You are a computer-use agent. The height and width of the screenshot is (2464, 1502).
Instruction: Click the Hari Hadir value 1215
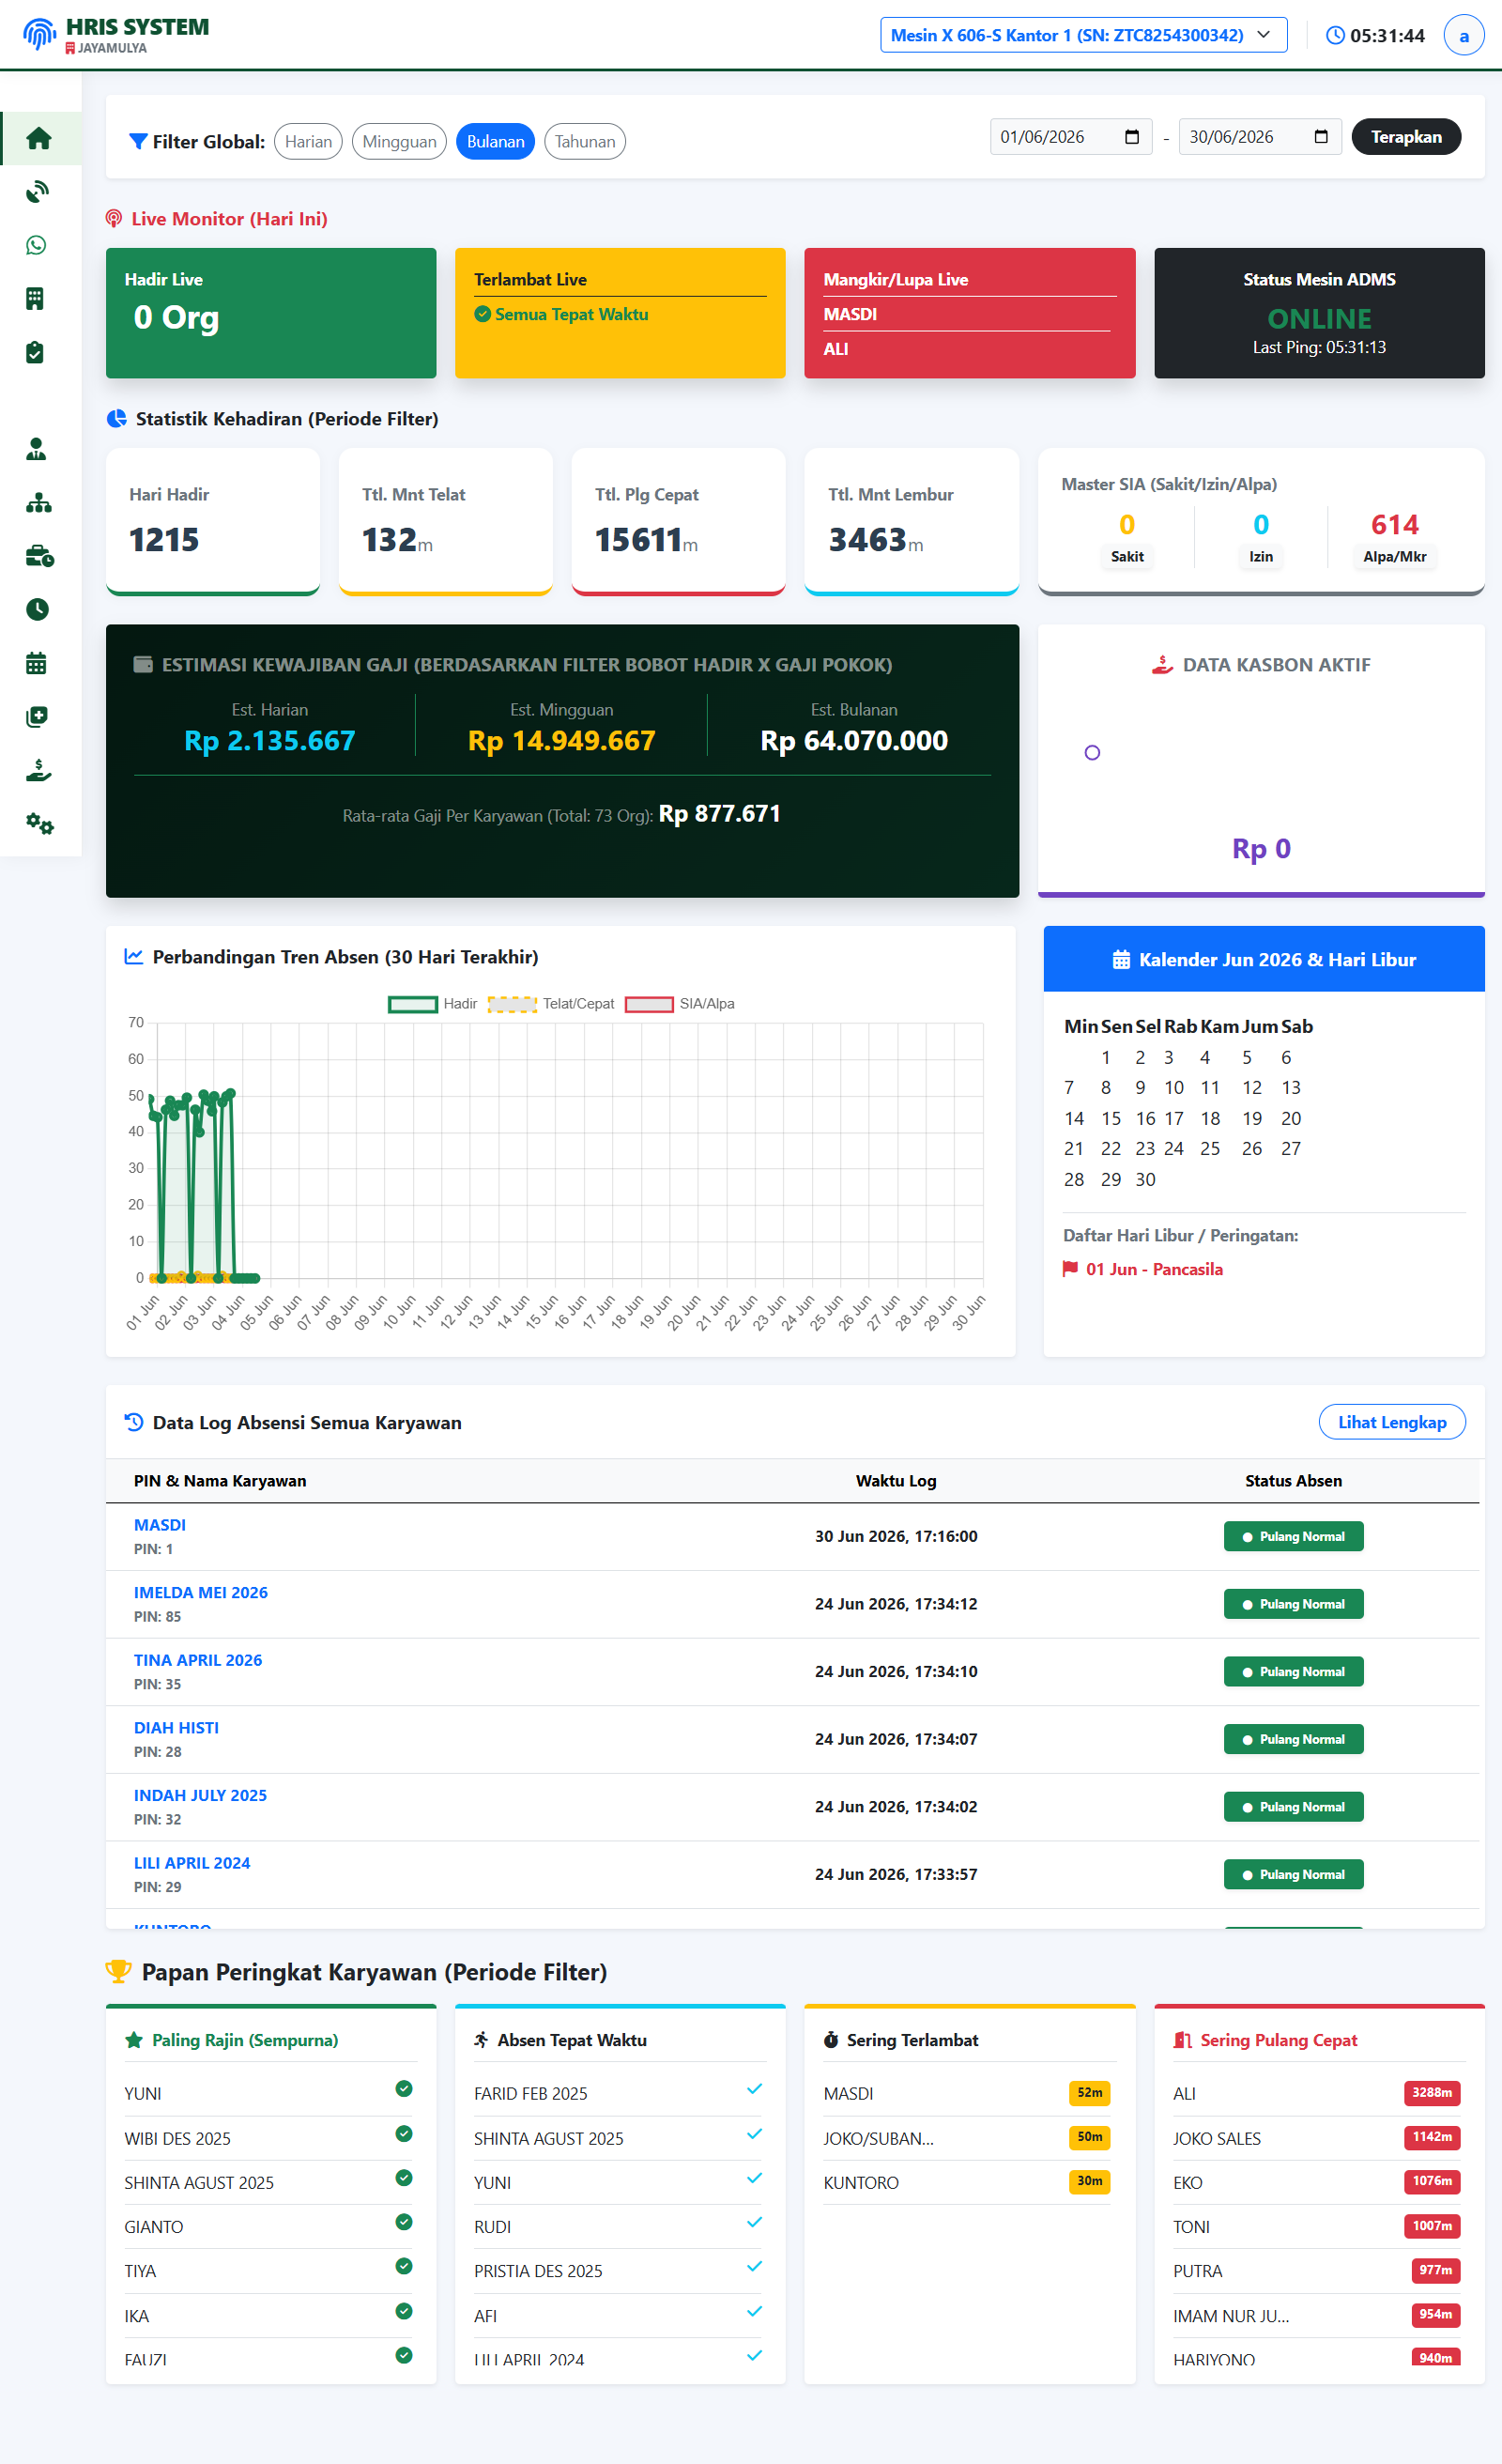pyautogui.click(x=164, y=540)
